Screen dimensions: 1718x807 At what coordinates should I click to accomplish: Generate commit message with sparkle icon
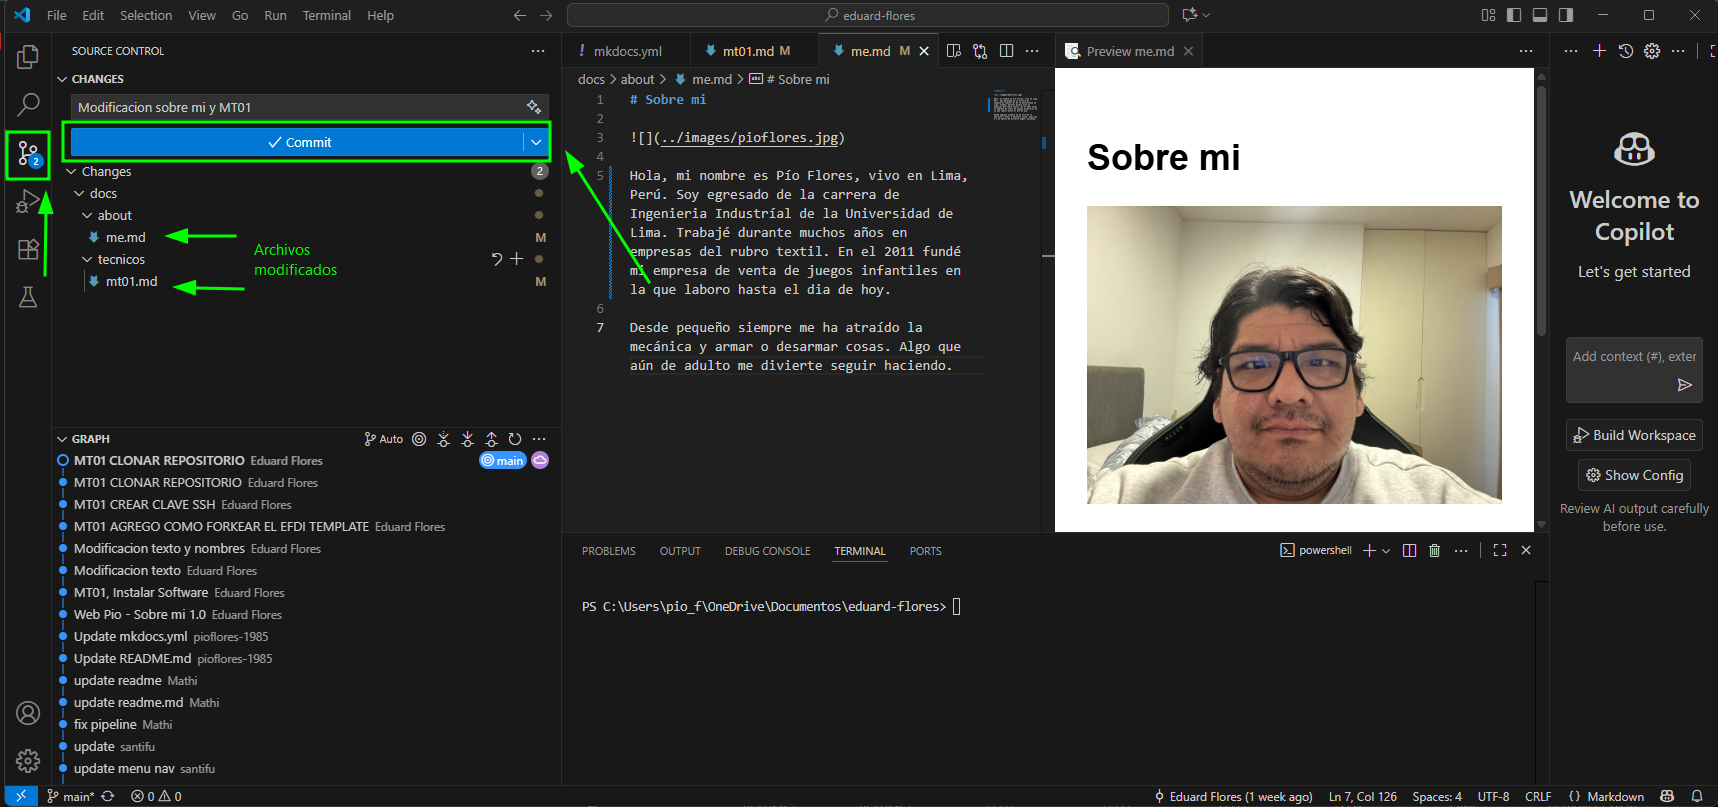(x=534, y=107)
